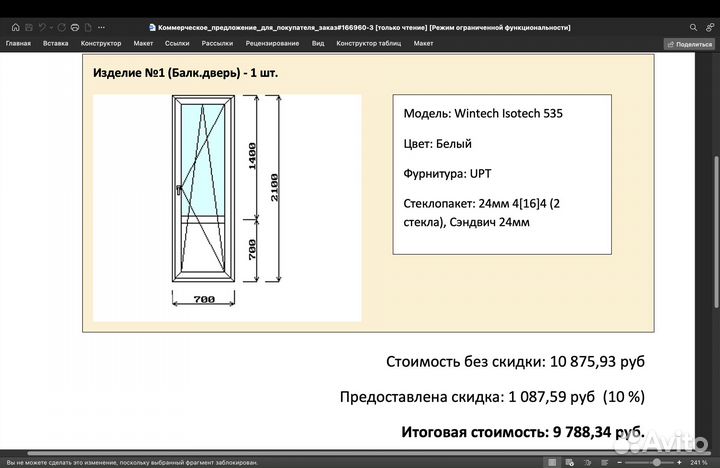Click the Save icon in the quick access toolbar

coord(29,28)
